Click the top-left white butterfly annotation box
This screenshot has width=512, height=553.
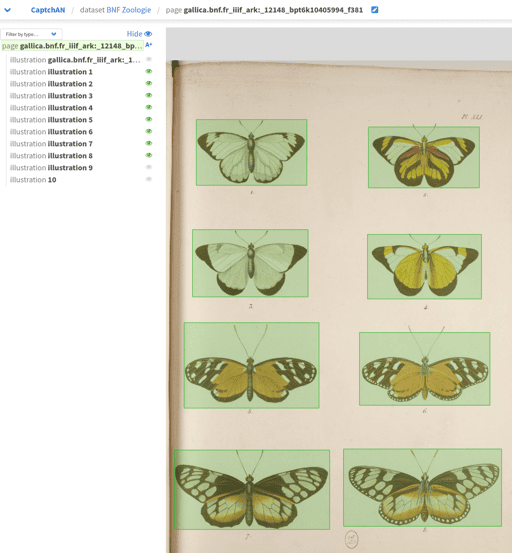click(x=251, y=152)
